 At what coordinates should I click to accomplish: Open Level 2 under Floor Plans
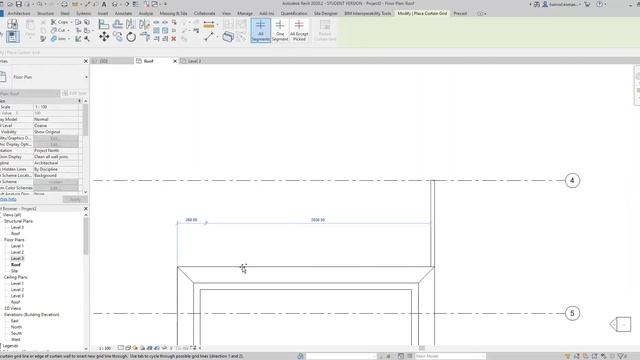click(17, 252)
